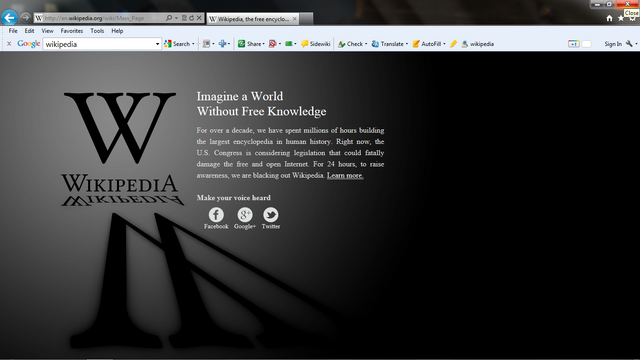The width and height of the screenshot is (640, 360).
Task: Click the large Wikipedia W logo
Action: 120,127
